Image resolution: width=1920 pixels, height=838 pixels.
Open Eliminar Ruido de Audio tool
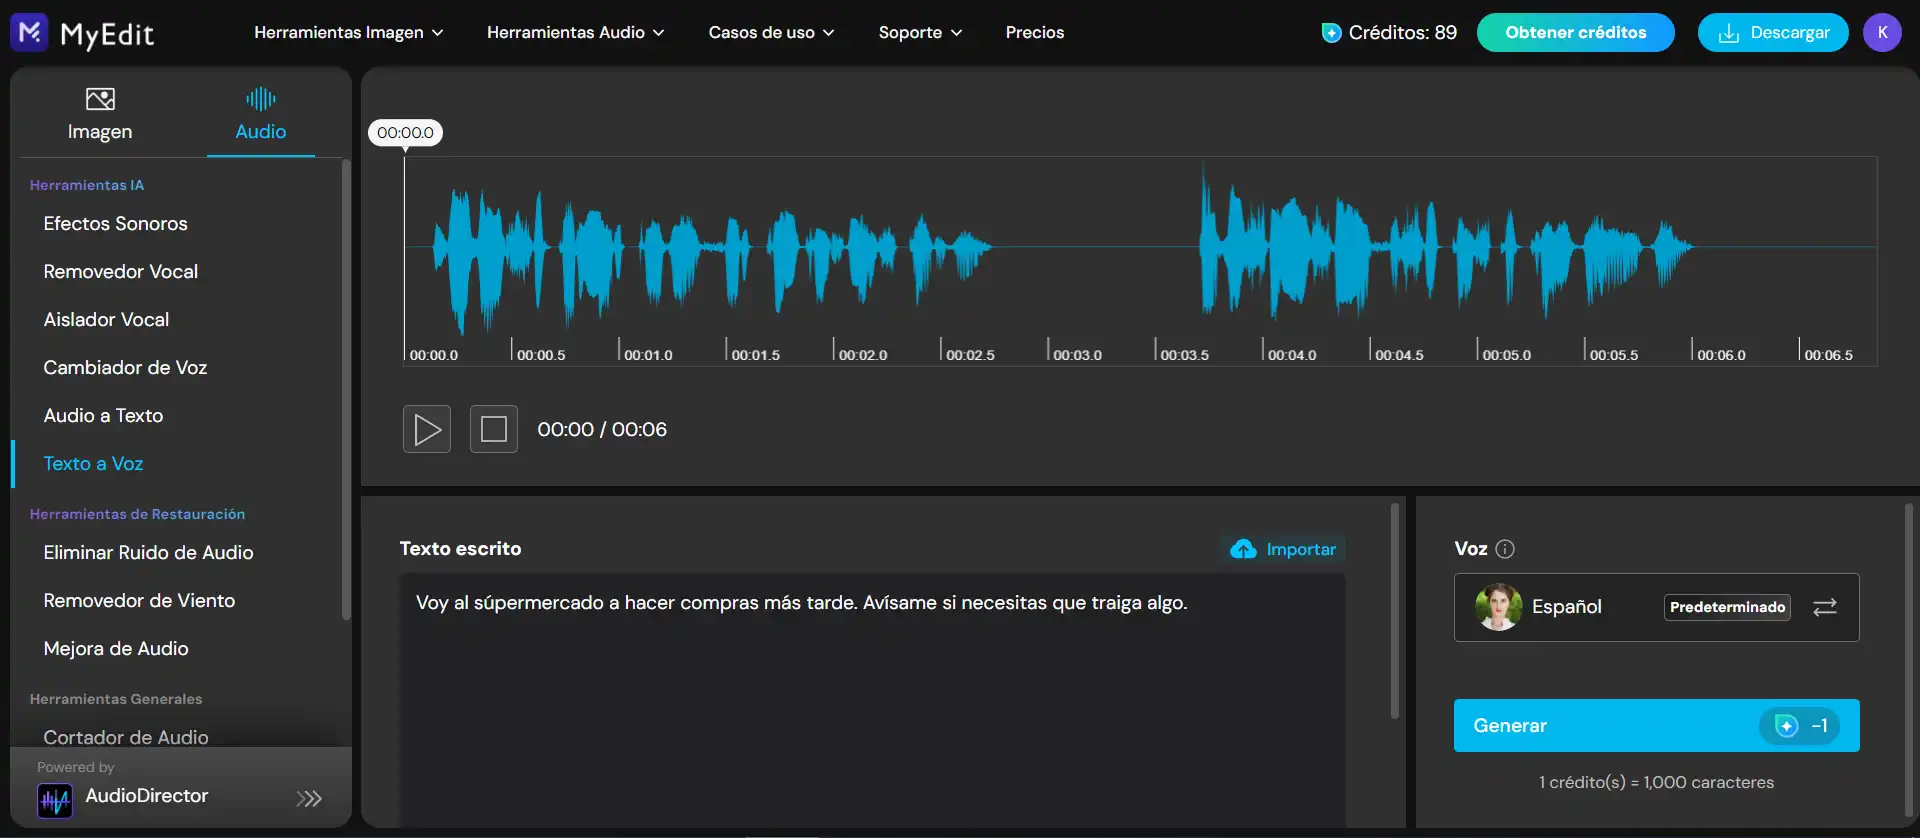pos(149,553)
